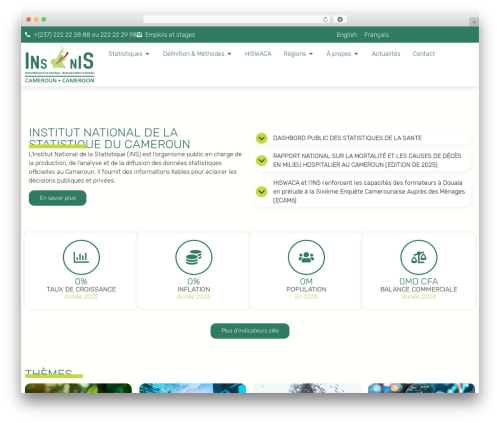500x423 pixels.
Task: Click the 0MD CFA value
Action: [419, 281]
